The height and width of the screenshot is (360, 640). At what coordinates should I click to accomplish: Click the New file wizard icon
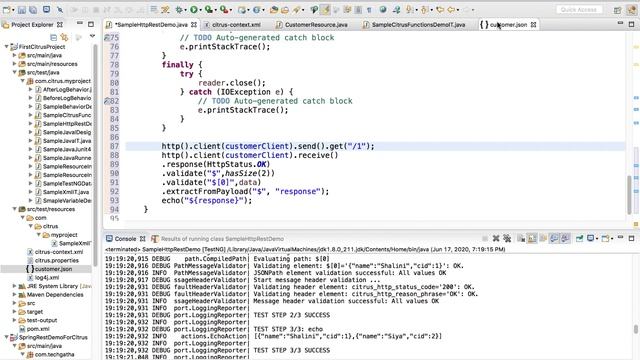(x=7, y=9)
